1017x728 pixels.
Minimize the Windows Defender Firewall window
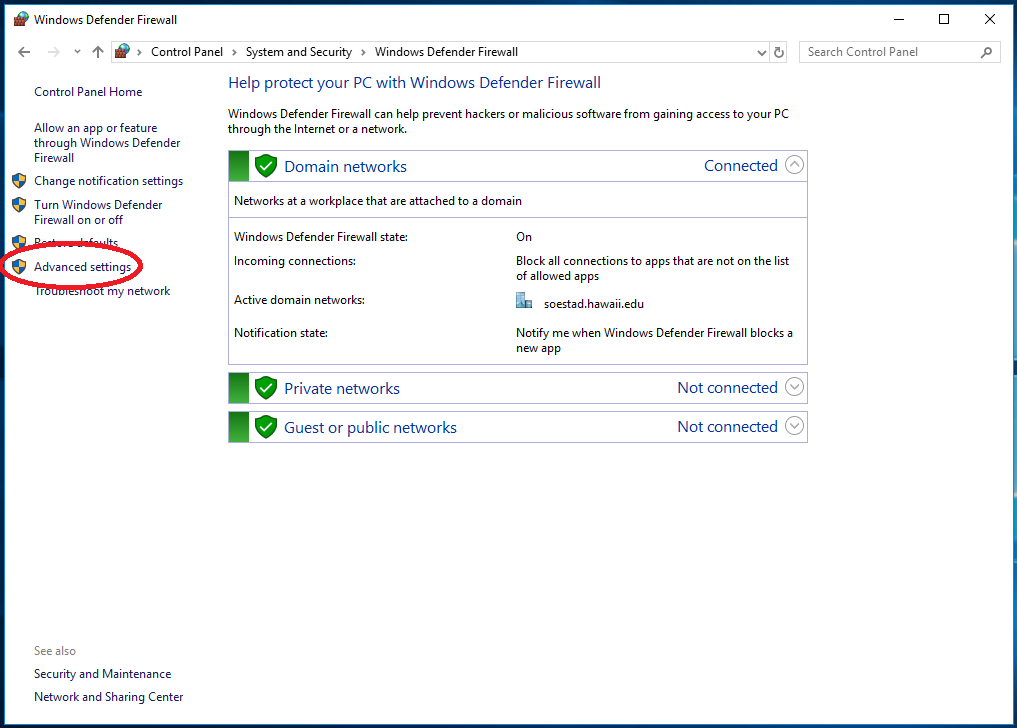(x=899, y=19)
